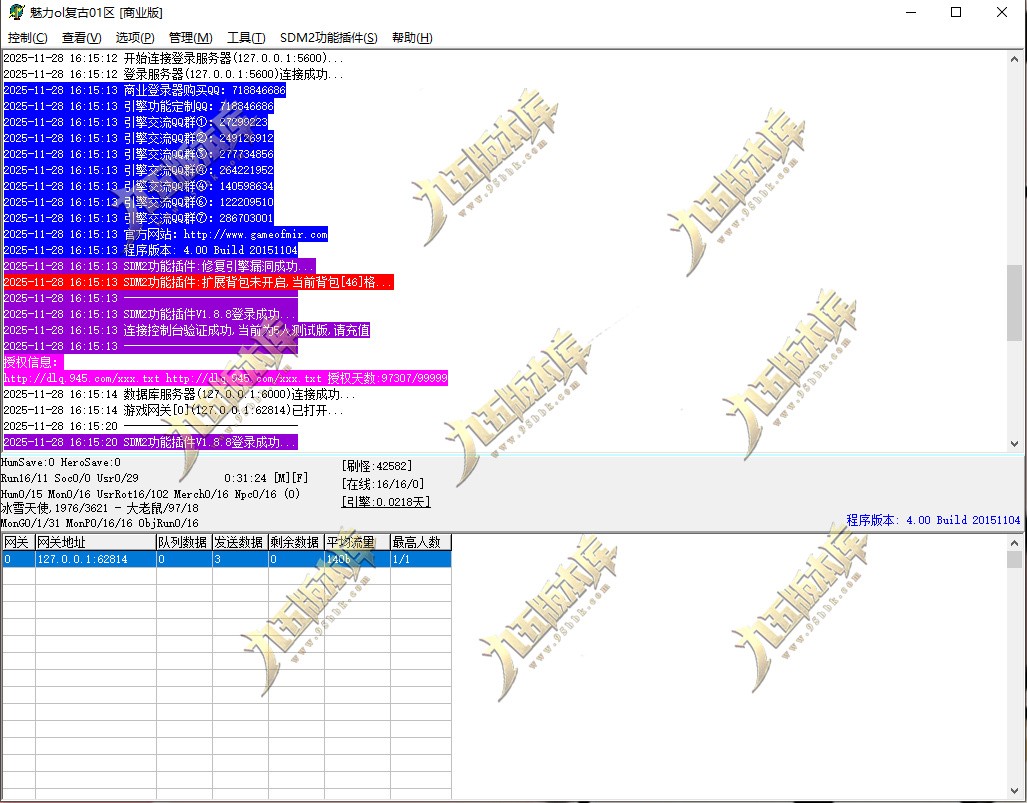Open the 帮助(H) menu
This screenshot has width=1027, height=803.
click(412, 38)
